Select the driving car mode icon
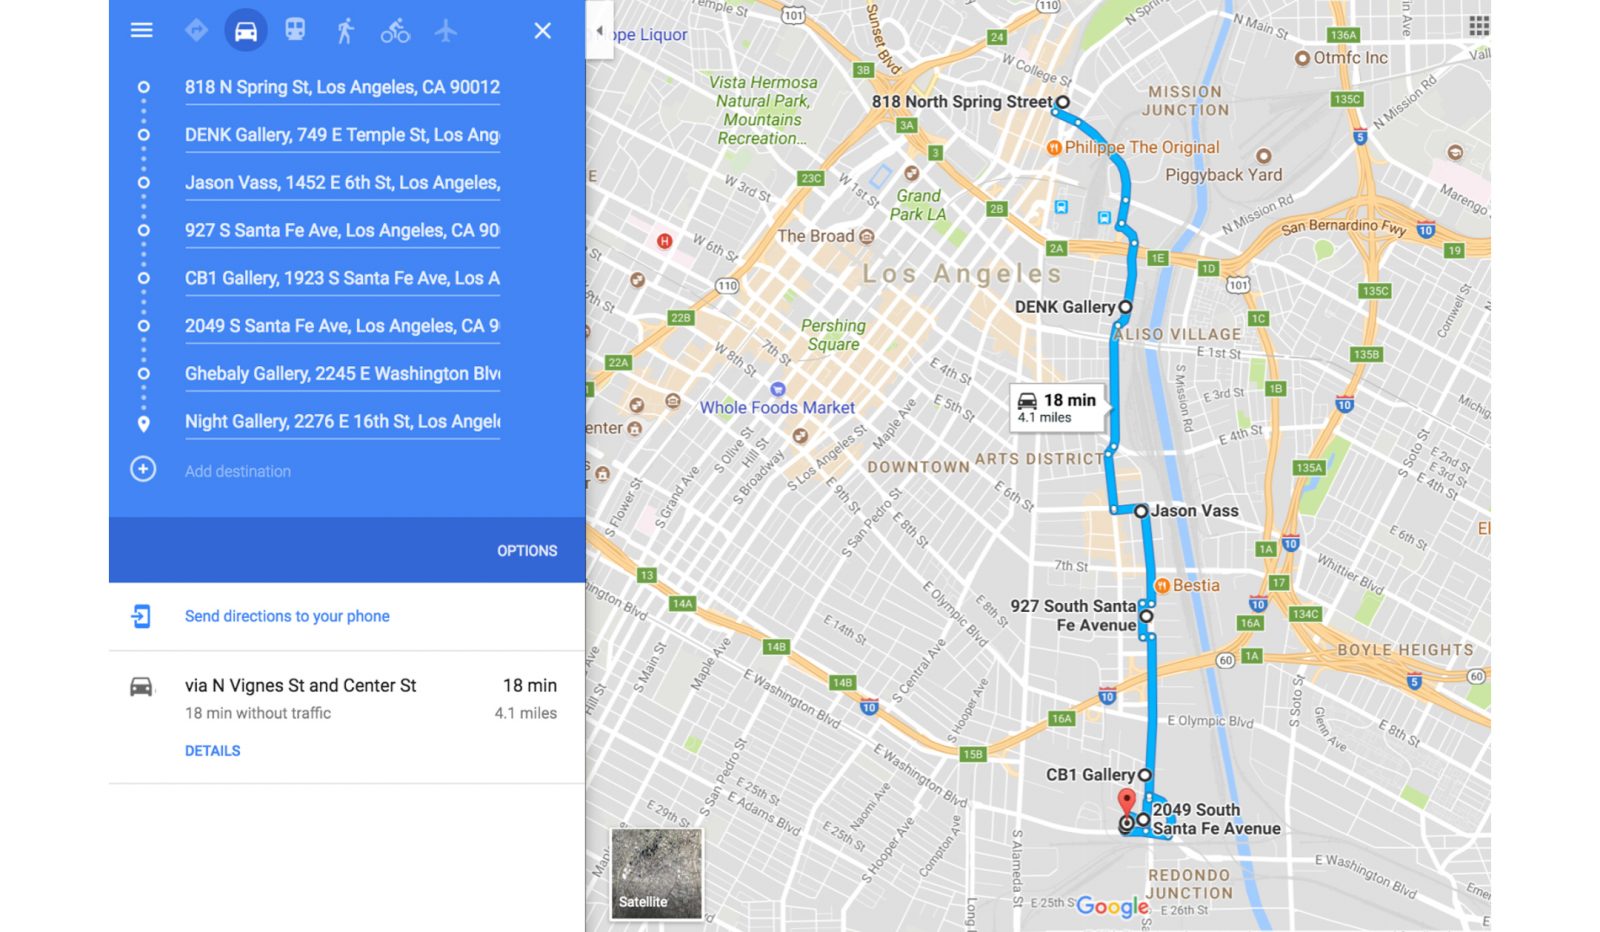Image resolution: width=1600 pixels, height=932 pixels. (x=246, y=30)
